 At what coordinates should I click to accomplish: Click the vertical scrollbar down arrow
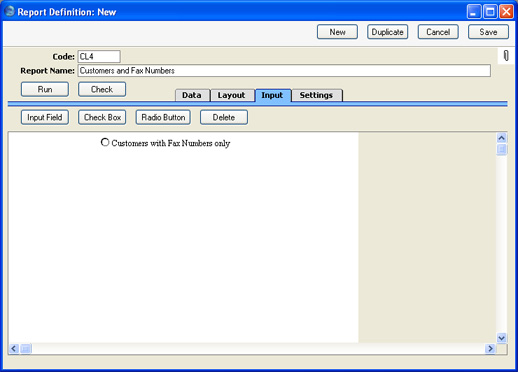[502, 338]
